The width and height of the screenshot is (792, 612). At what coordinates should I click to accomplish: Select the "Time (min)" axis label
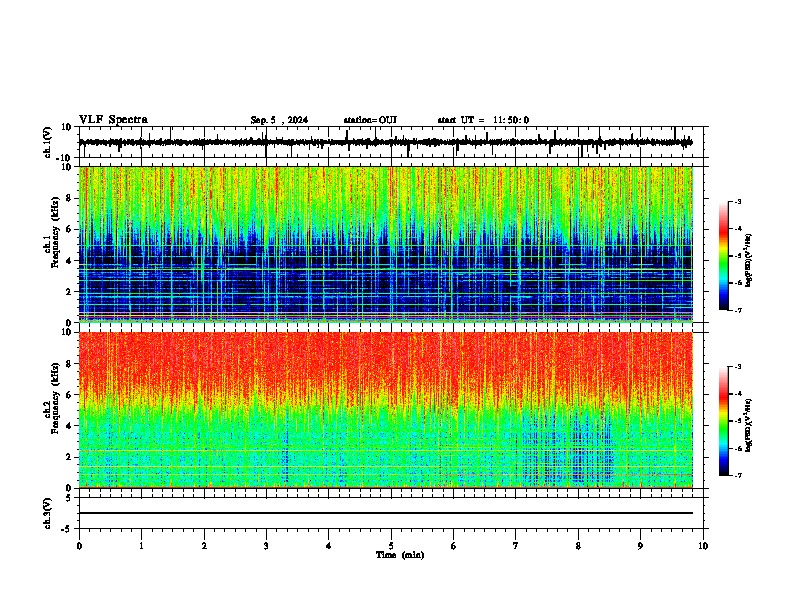pyautogui.click(x=400, y=555)
